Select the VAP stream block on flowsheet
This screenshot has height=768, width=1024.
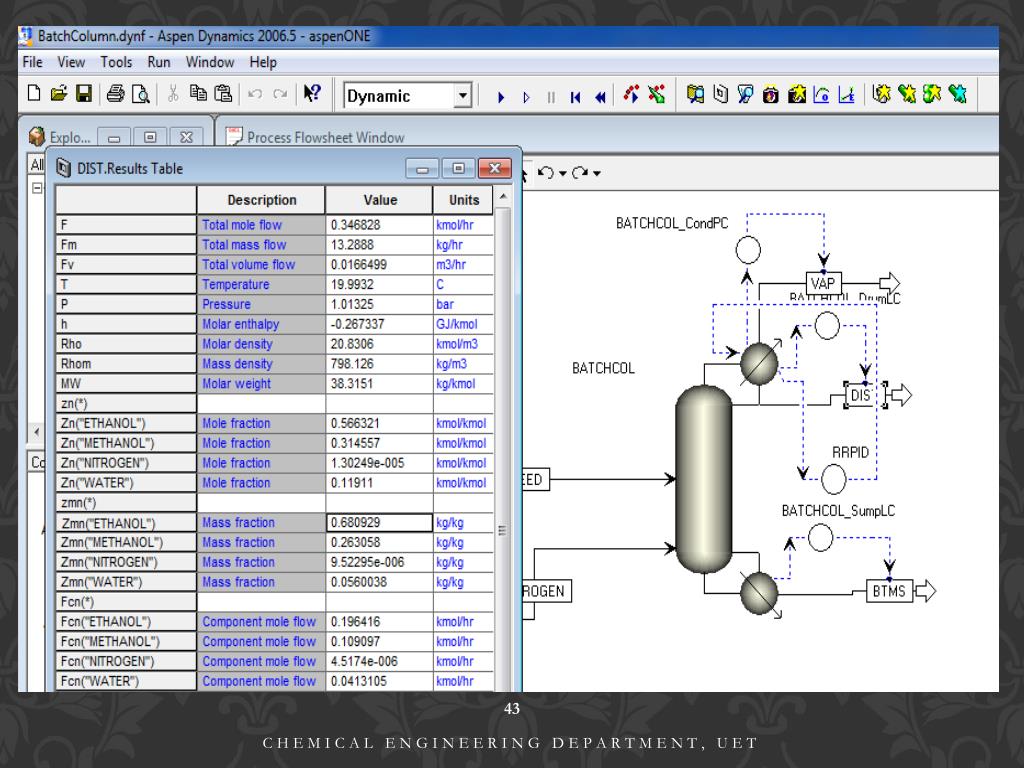823,283
